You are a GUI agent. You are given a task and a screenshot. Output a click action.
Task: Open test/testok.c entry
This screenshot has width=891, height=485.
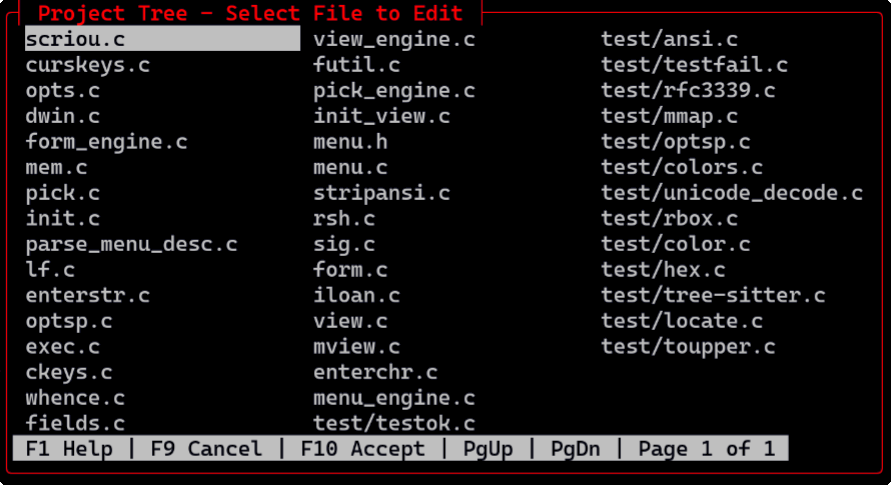[394, 424]
